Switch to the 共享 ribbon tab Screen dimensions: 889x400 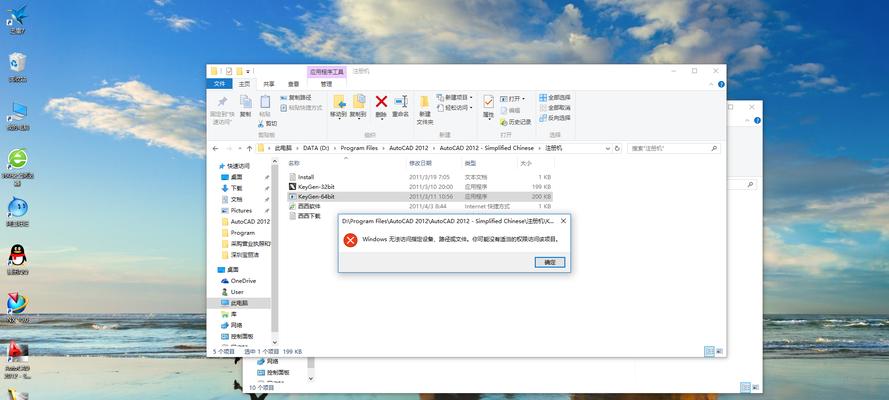coord(269,84)
